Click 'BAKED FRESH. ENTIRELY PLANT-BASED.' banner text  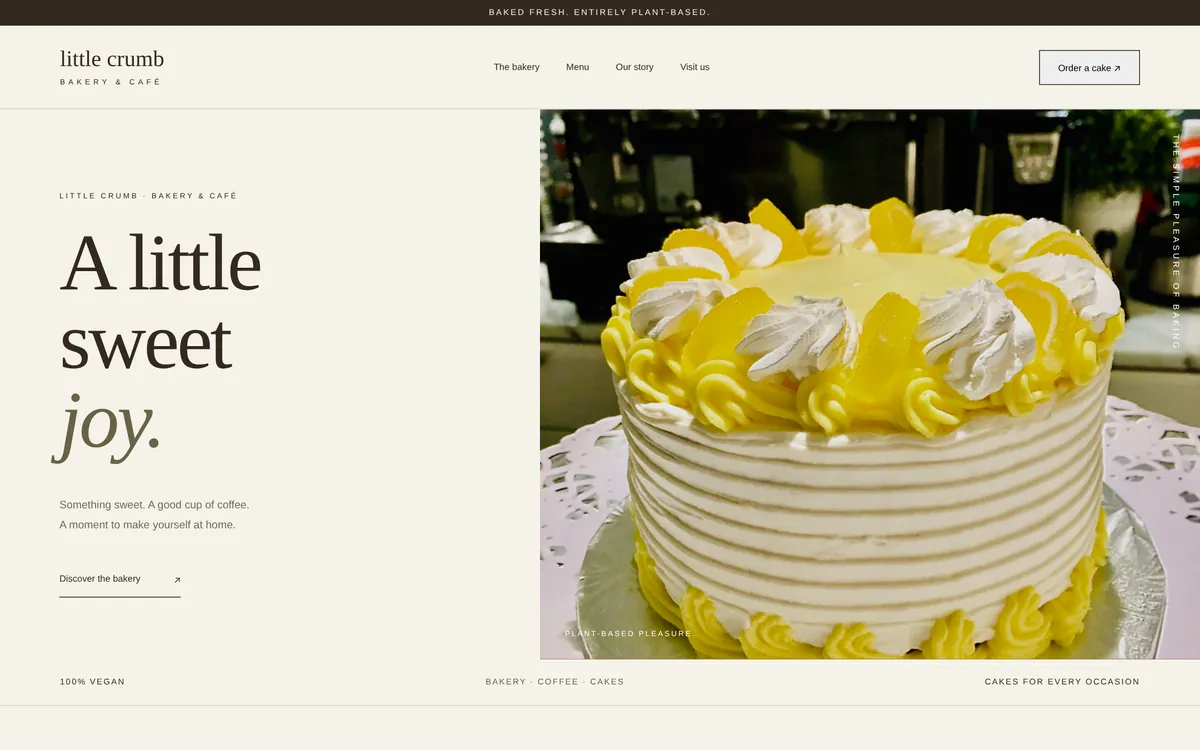[599, 12]
